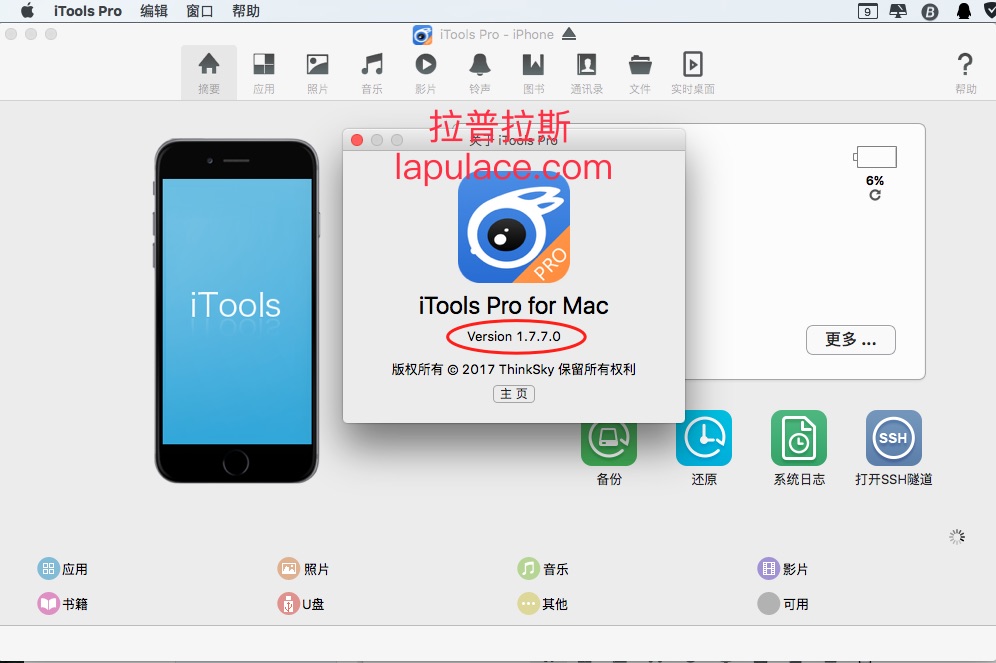Click the 版权所有 © 2017 ThinkSky copyright text
The height and width of the screenshot is (663, 996).
tap(513, 370)
